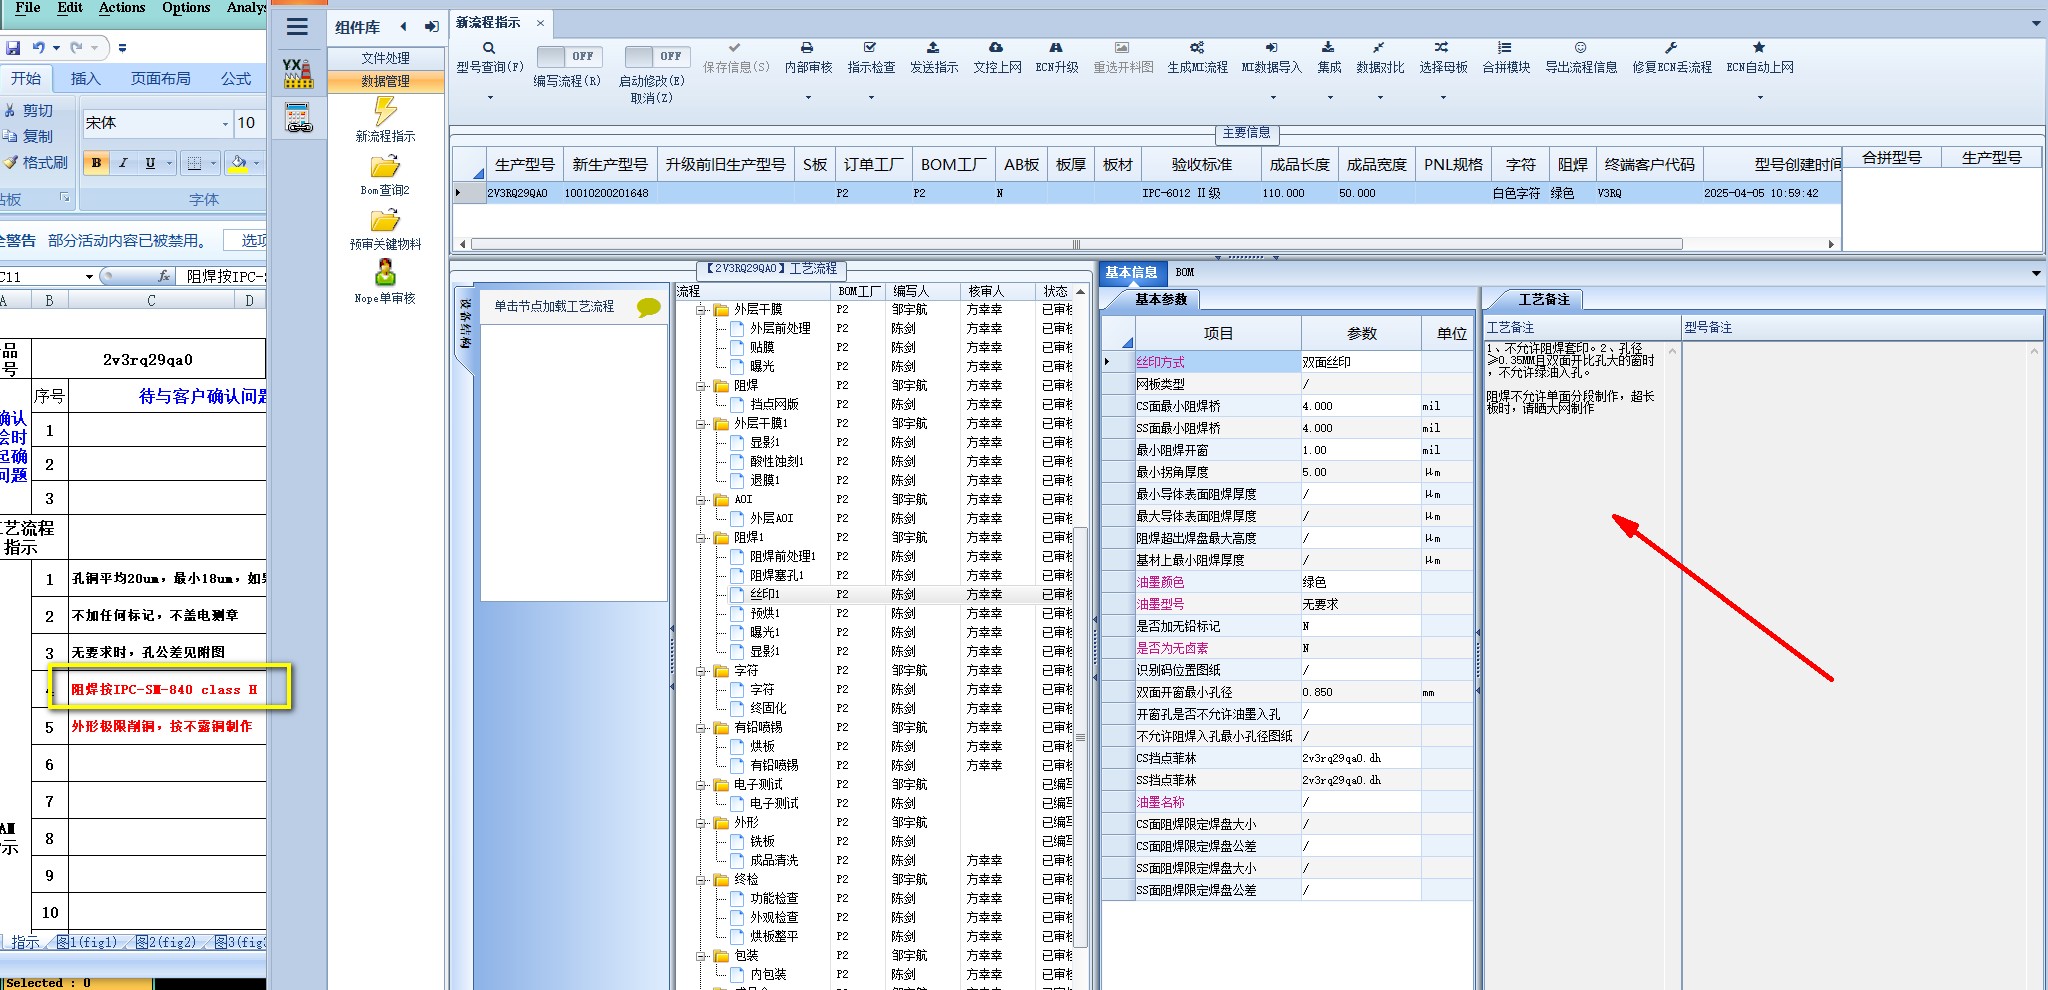This screenshot has width=2048, height=990.
Task: Collapse the 阻焊1 tree node
Action: point(702,538)
